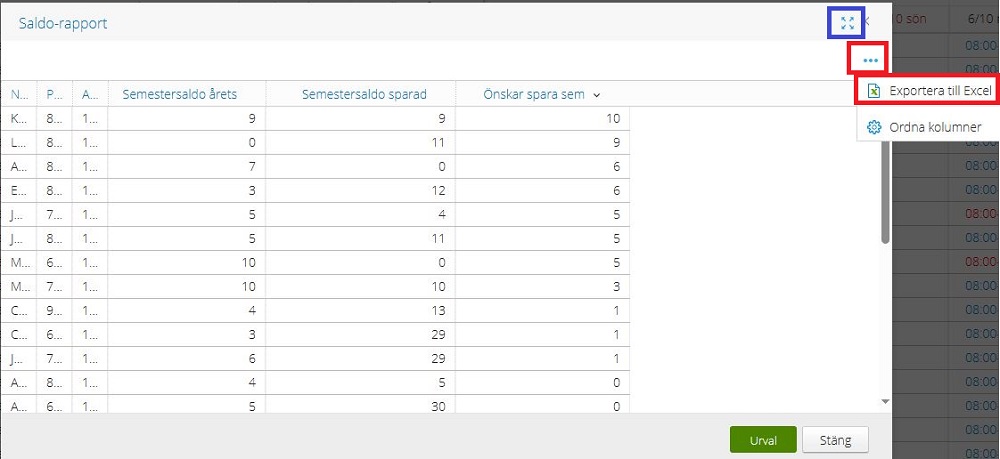This screenshot has width=1000, height=459.
Task: Expand the Saldo-rapport dialog to fullscreen
Action: (847, 22)
